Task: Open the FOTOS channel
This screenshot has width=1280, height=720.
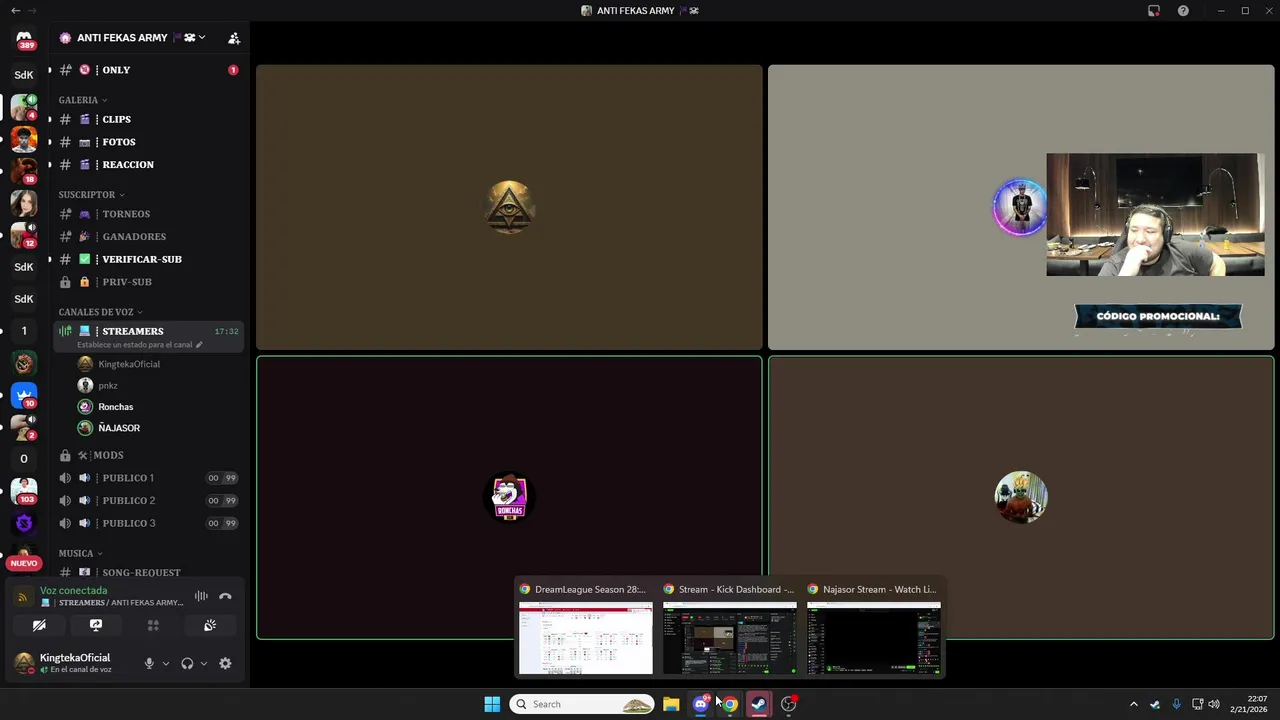Action: pyautogui.click(x=148, y=142)
